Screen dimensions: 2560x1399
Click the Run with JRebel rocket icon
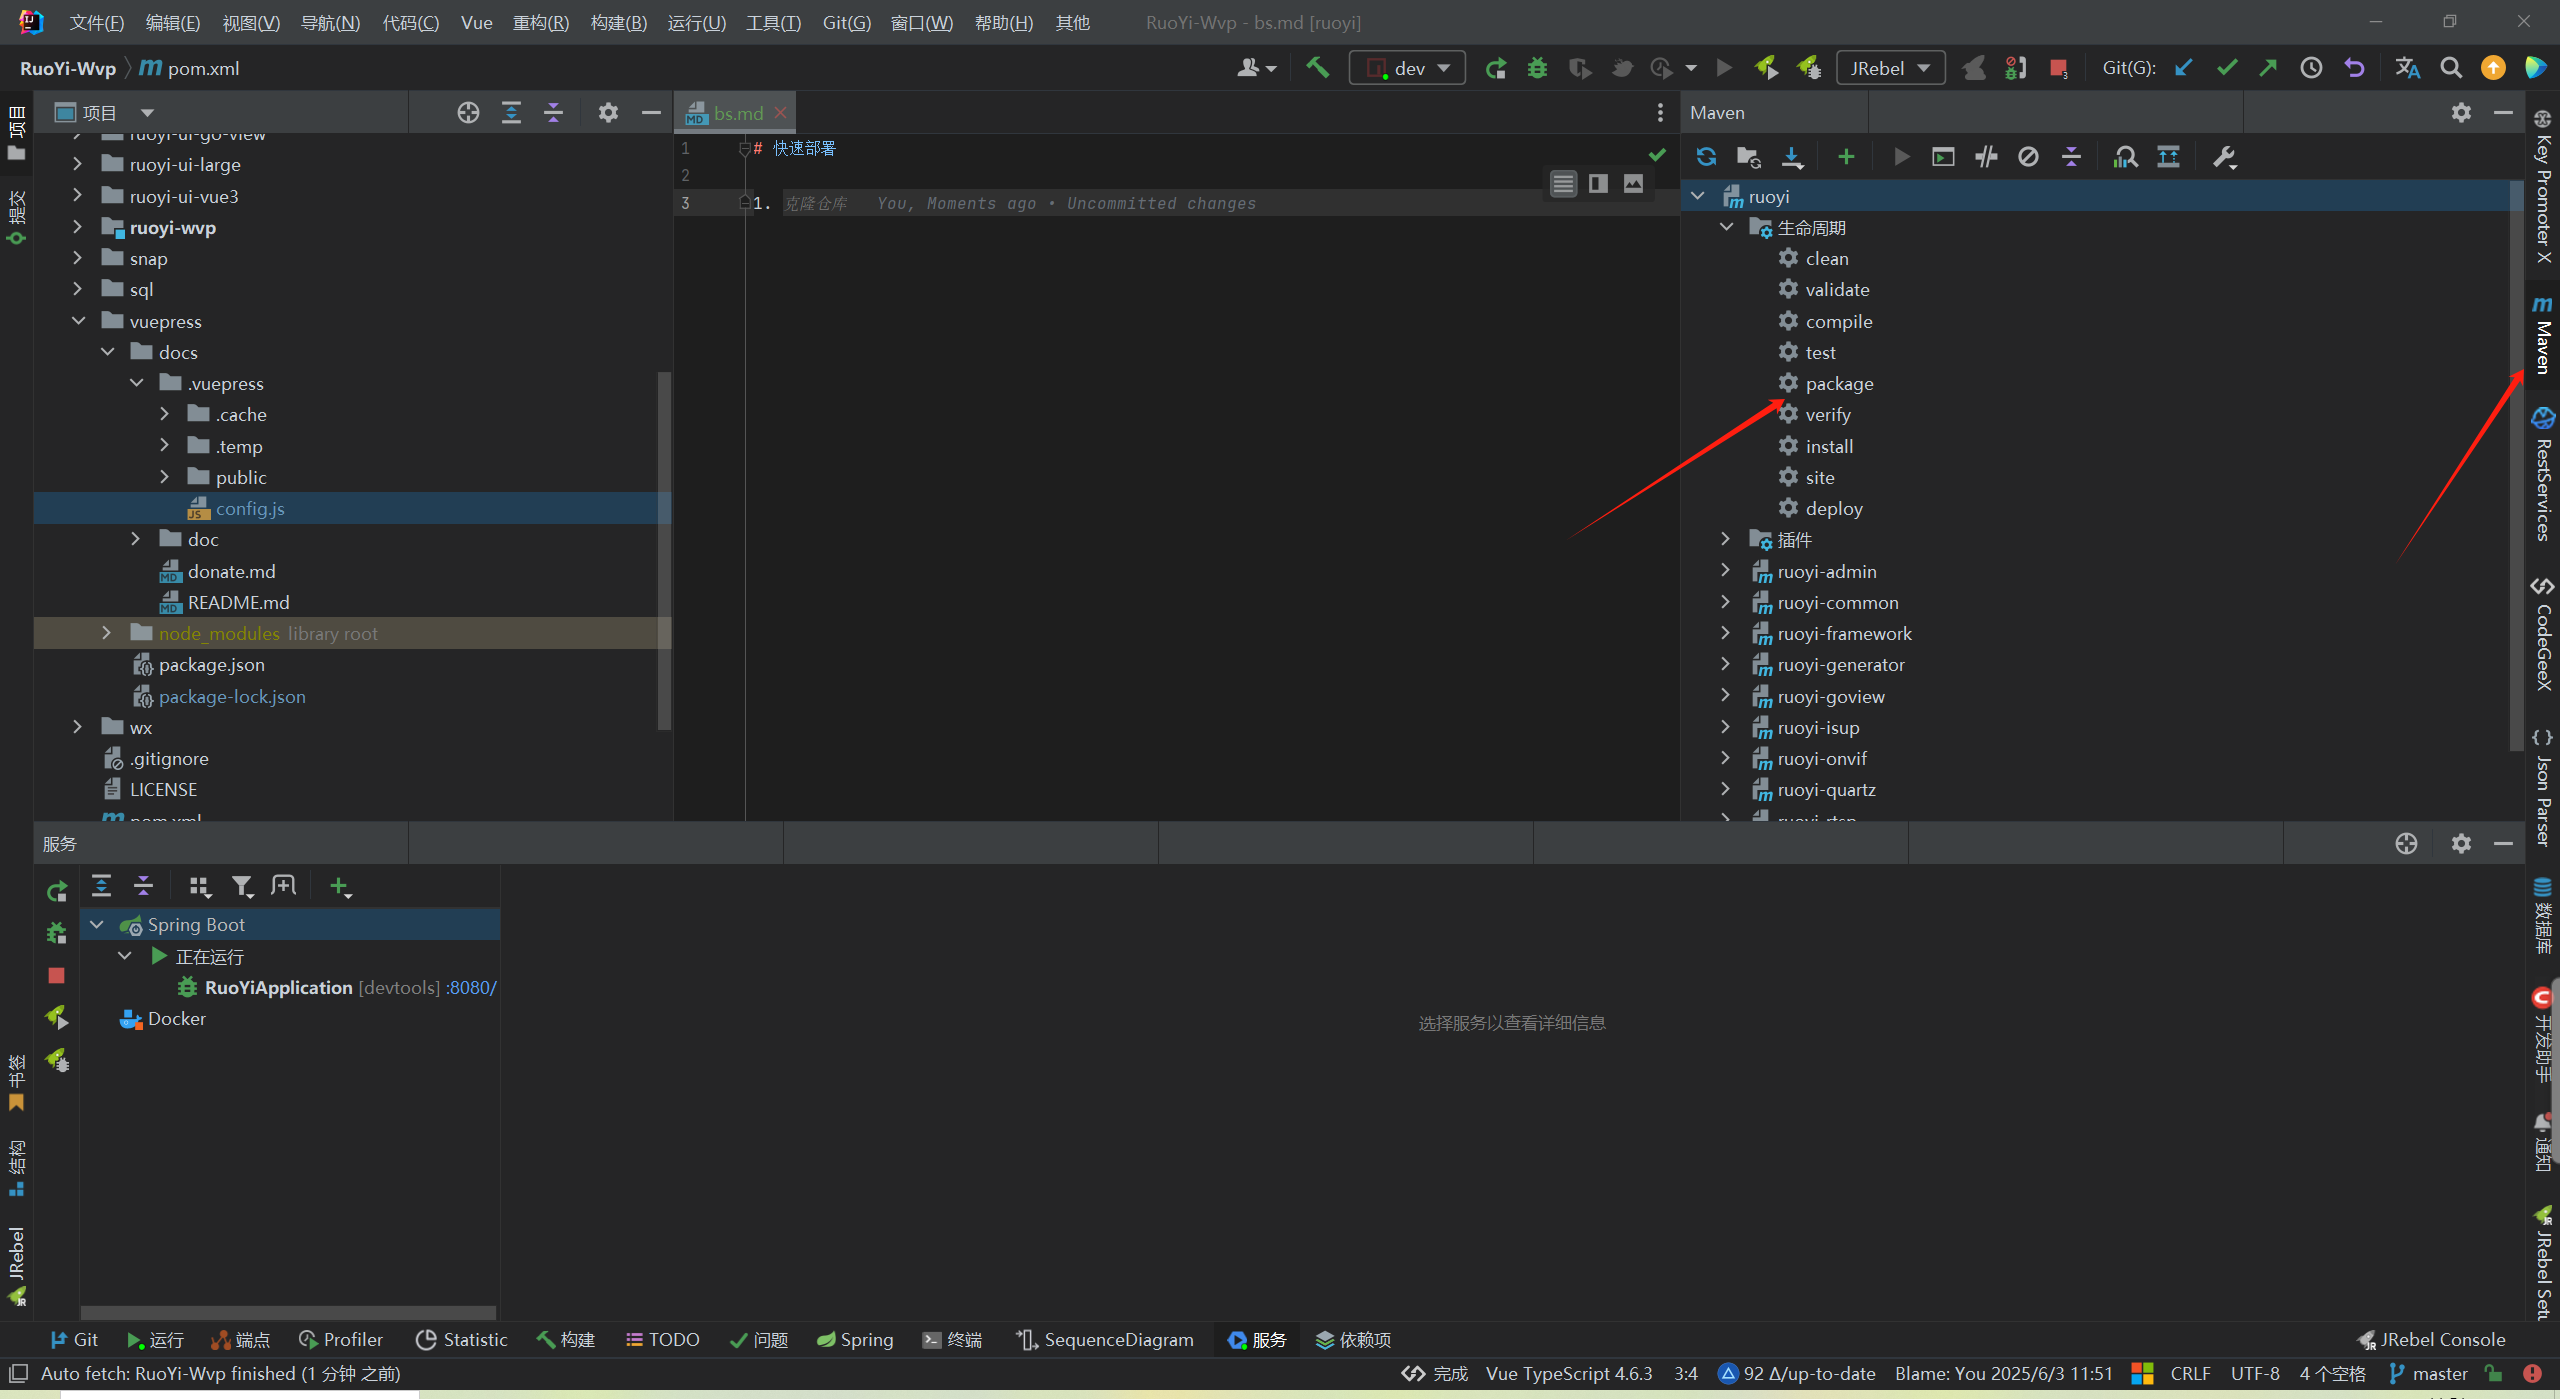click(1766, 68)
